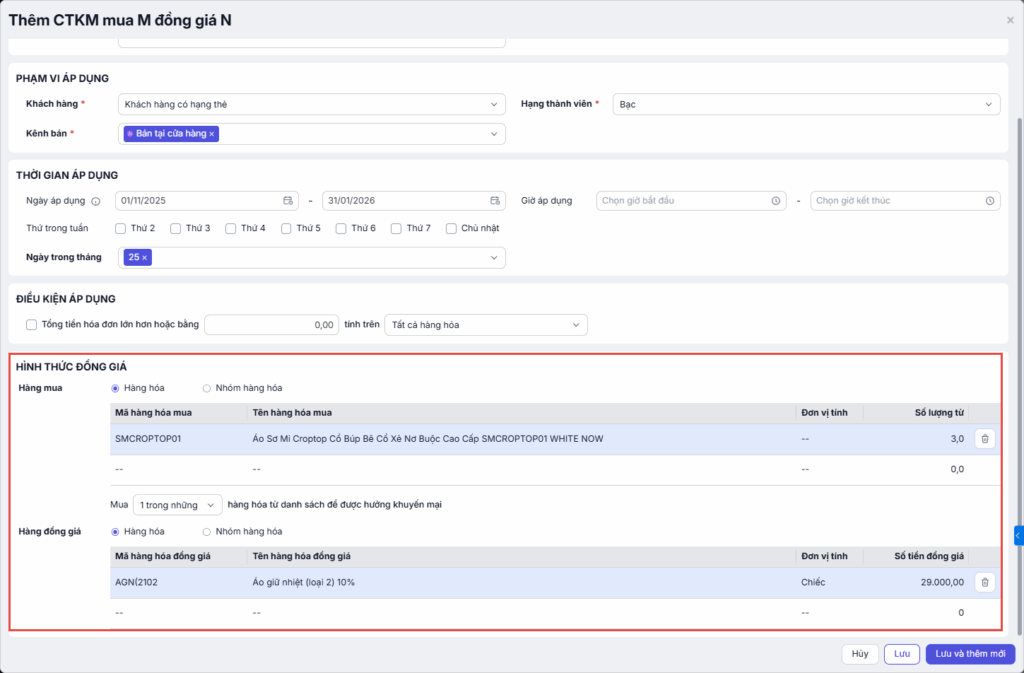
Task: Close the Thêm CTKM dialog
Action: (x=1009, y=20)
